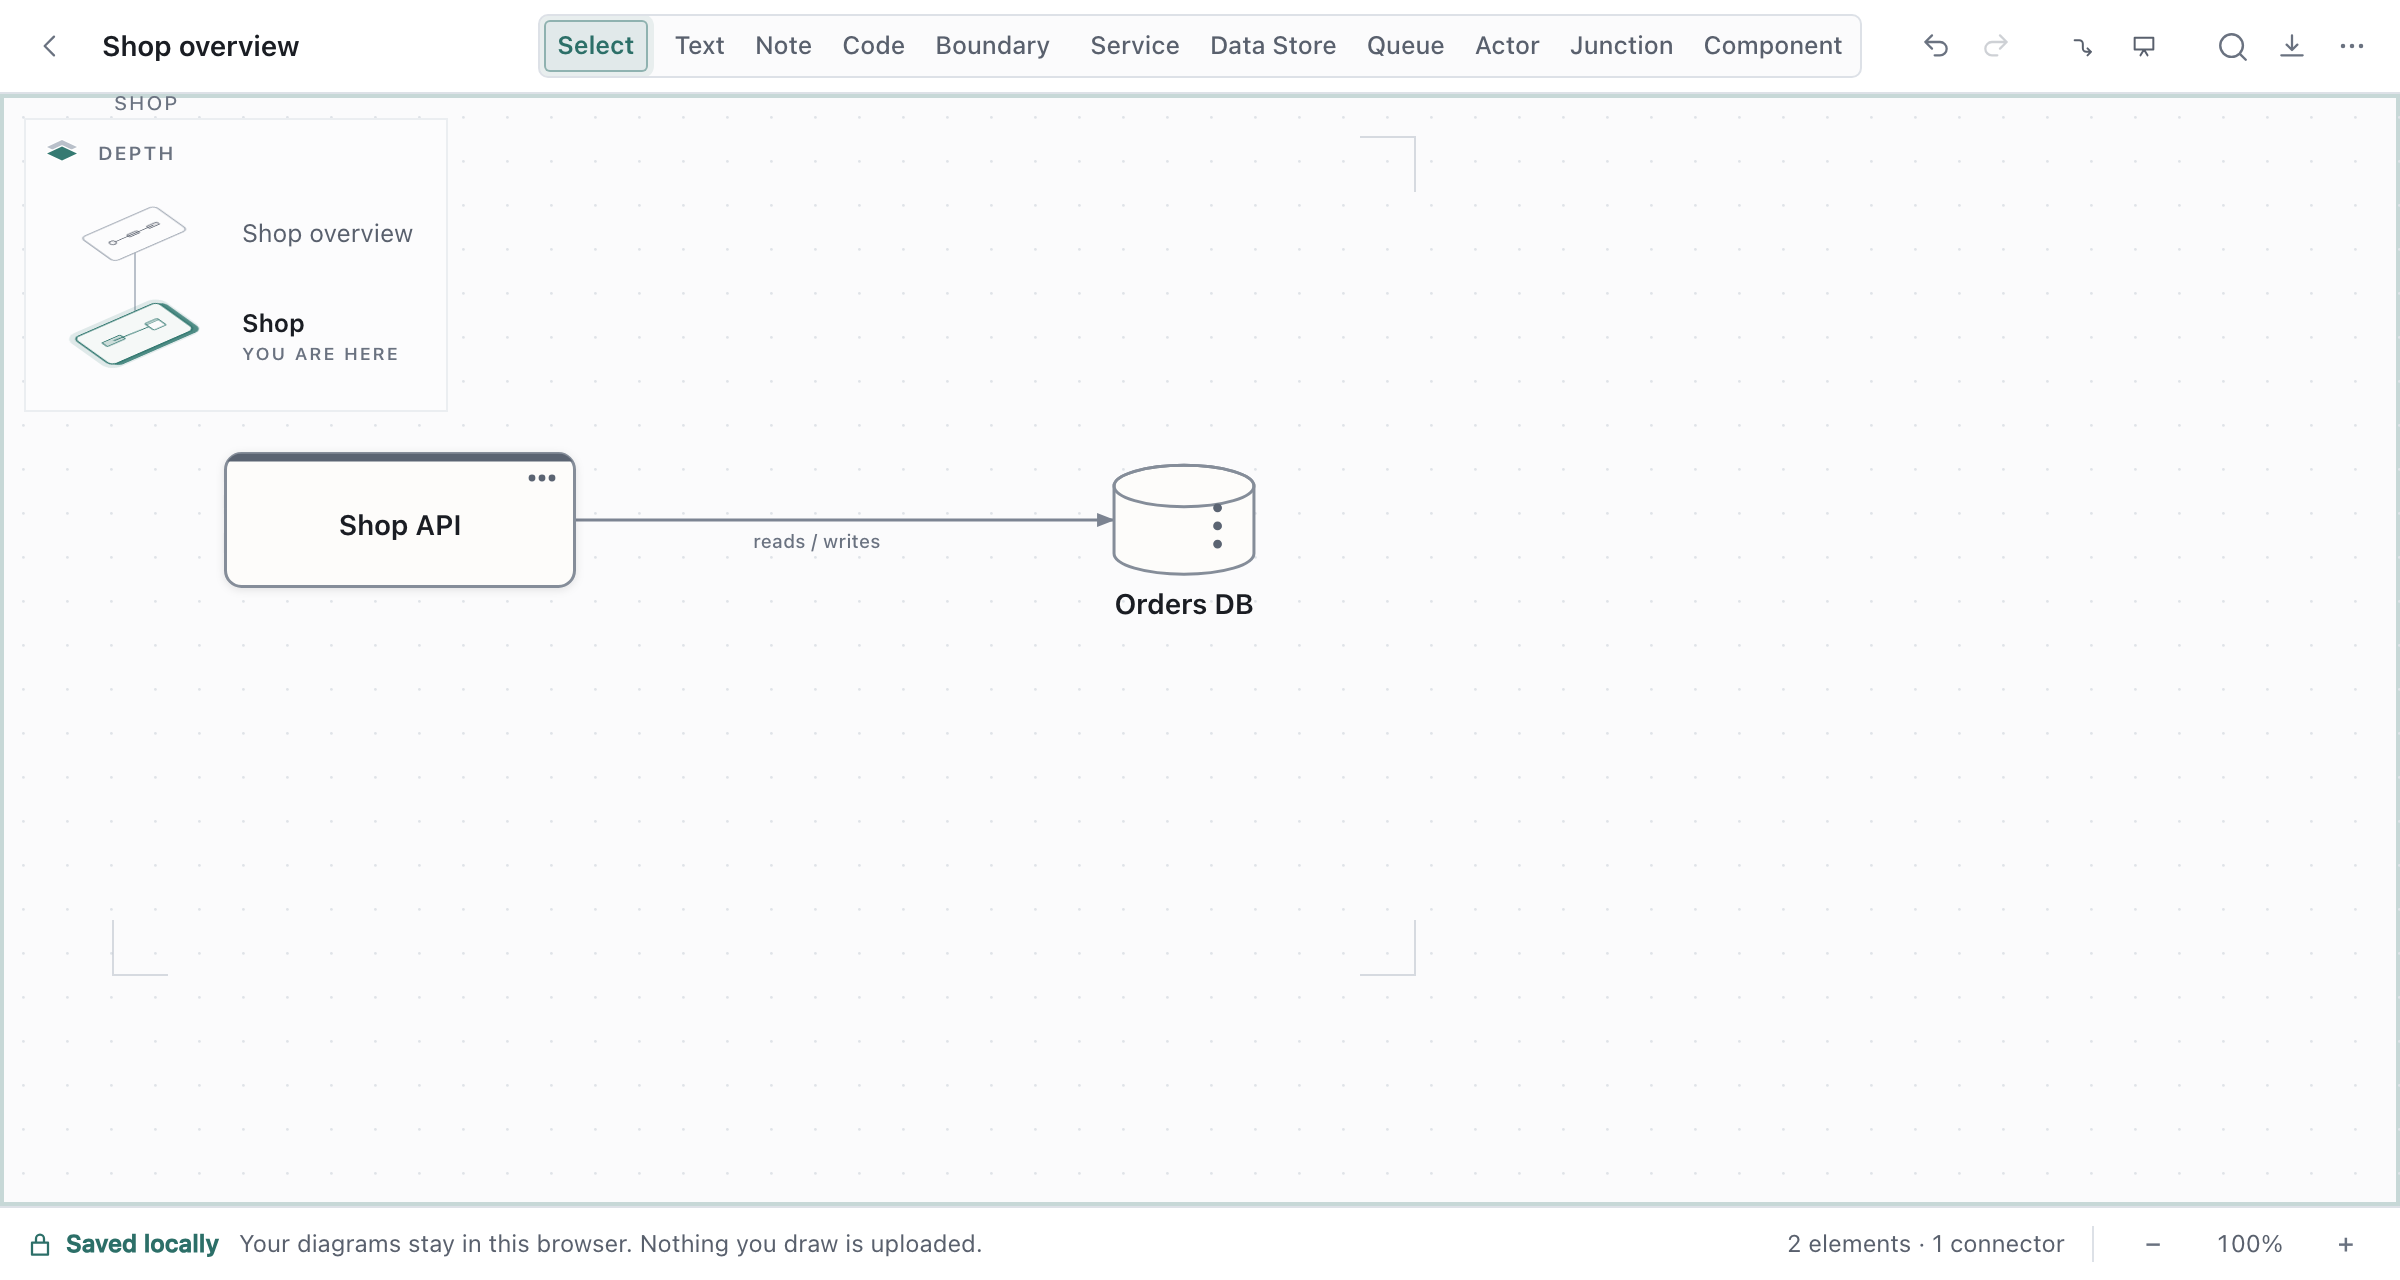
Task: Activate the connector arrow tool icon
Action: pos(2083,46)
